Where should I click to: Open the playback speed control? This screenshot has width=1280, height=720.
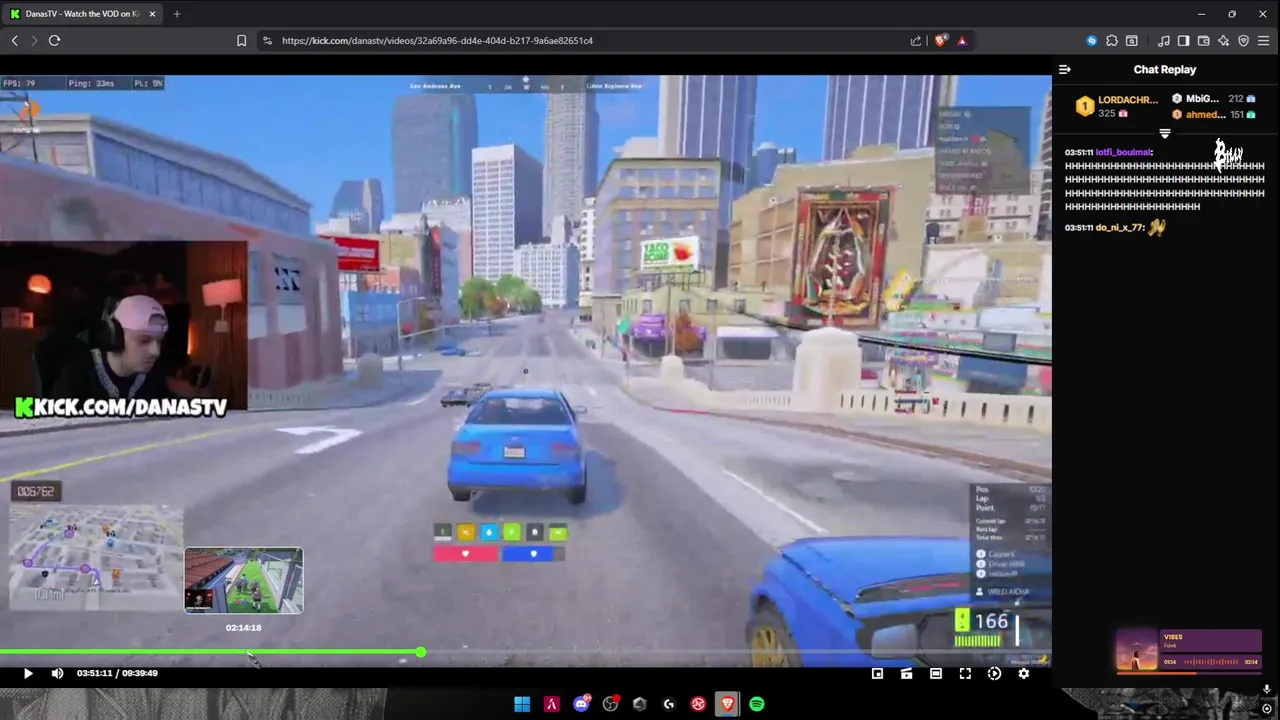(994, 673)
